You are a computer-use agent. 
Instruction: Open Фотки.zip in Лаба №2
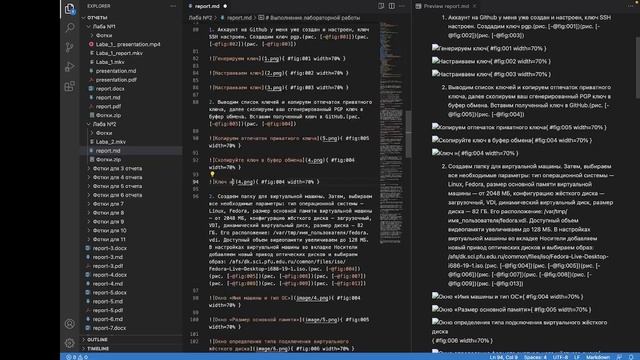point(108,160)
